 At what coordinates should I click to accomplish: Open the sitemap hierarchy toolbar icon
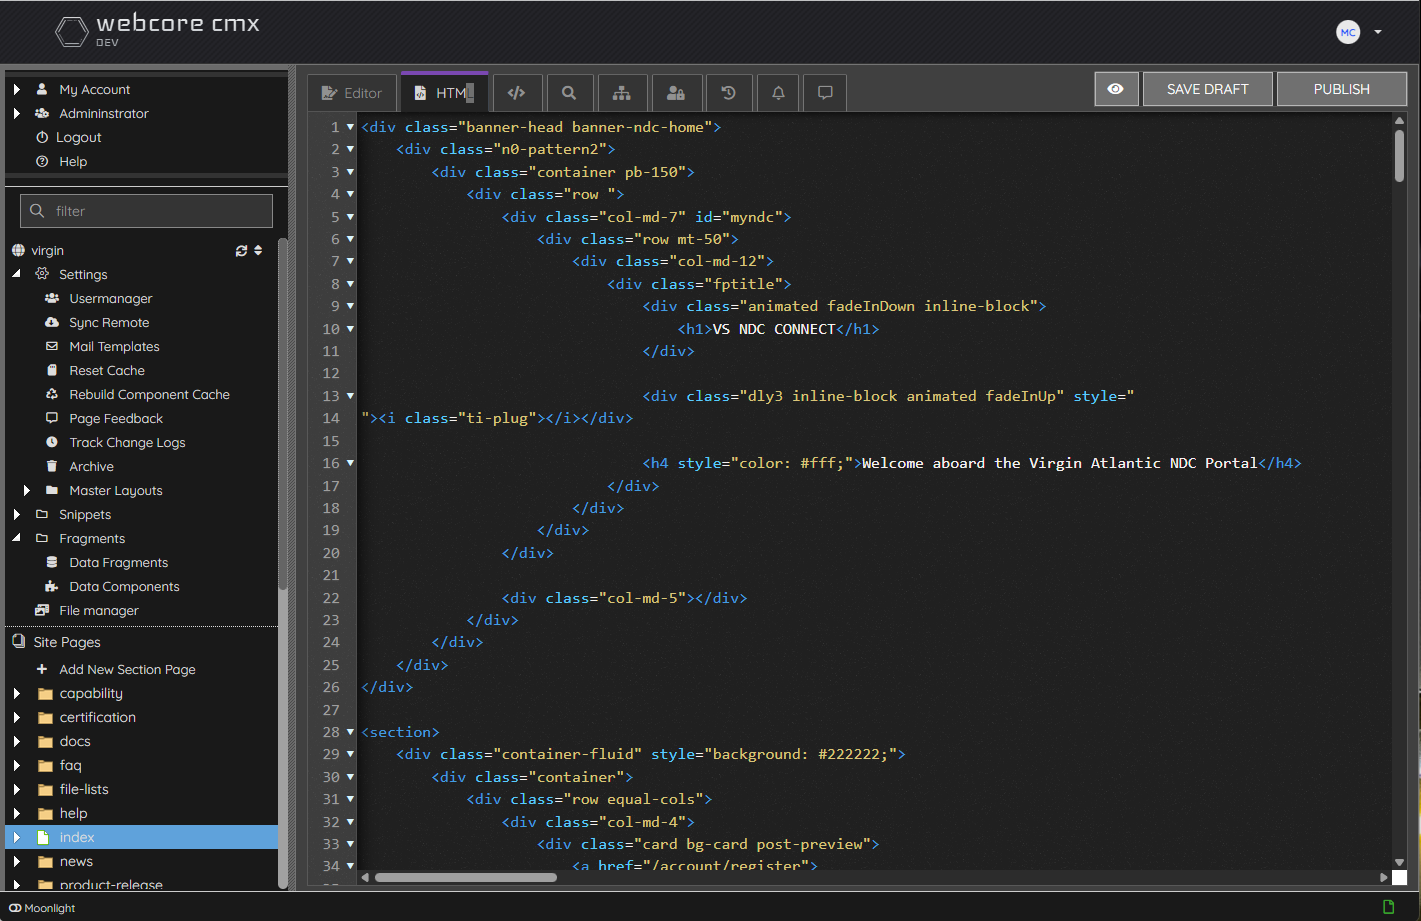pyautogui.click(x=622, y=93)
